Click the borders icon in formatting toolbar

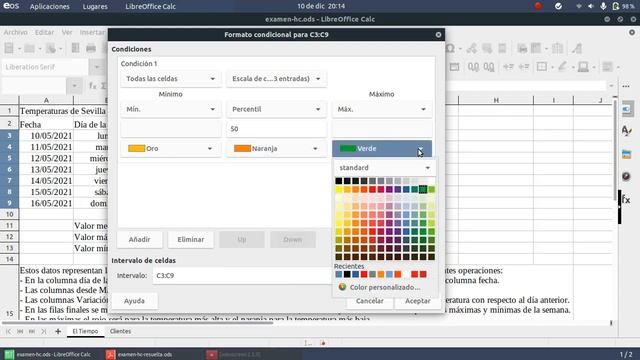tap(542, 67)
